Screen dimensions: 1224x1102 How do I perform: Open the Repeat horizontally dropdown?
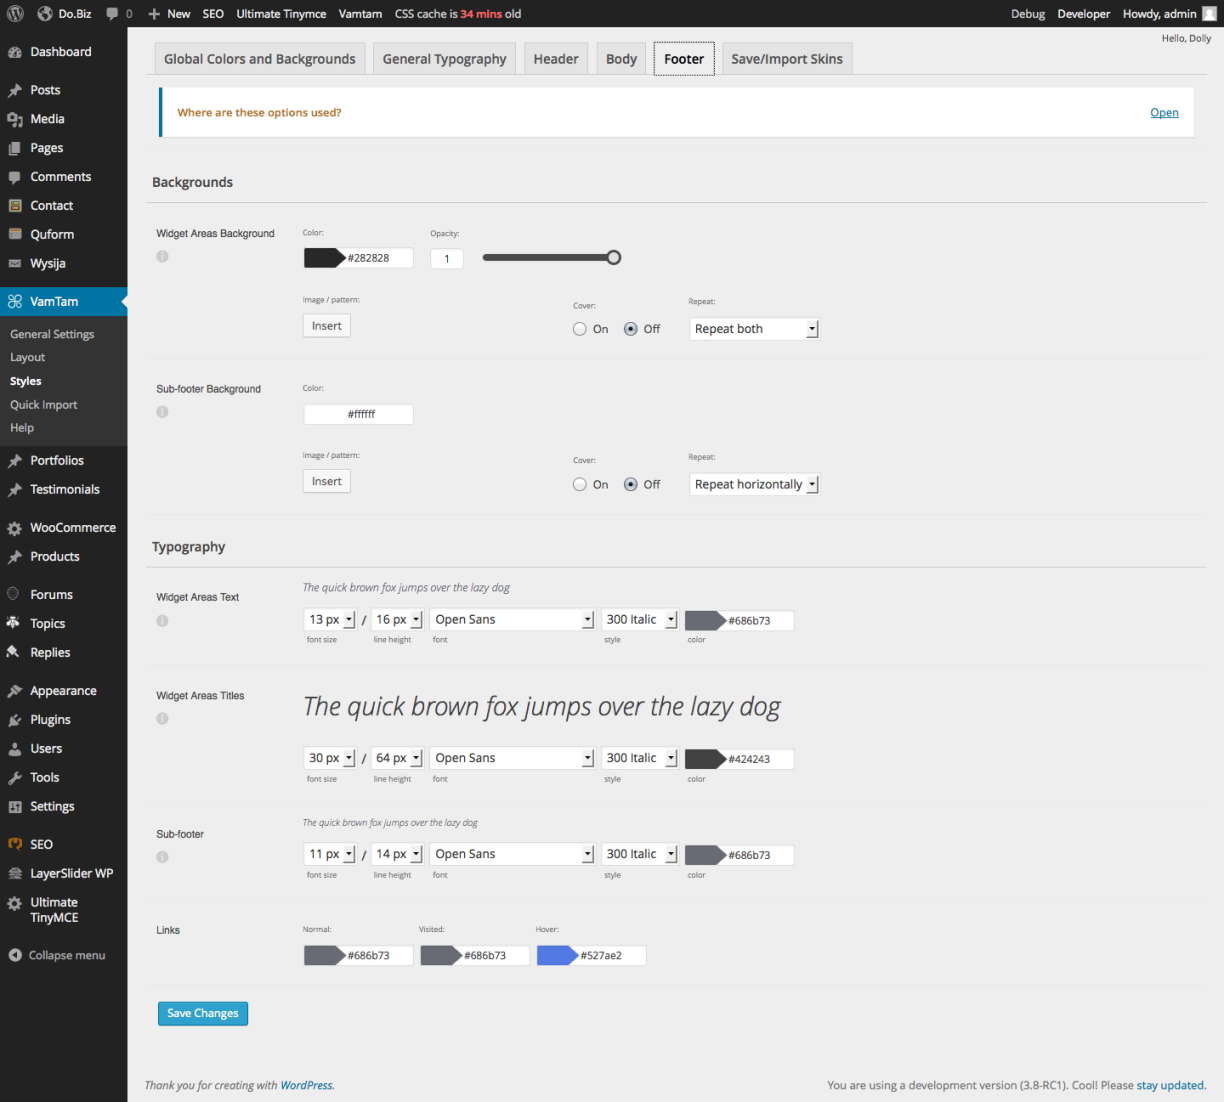pyautogui.click(x=754, y=485)
